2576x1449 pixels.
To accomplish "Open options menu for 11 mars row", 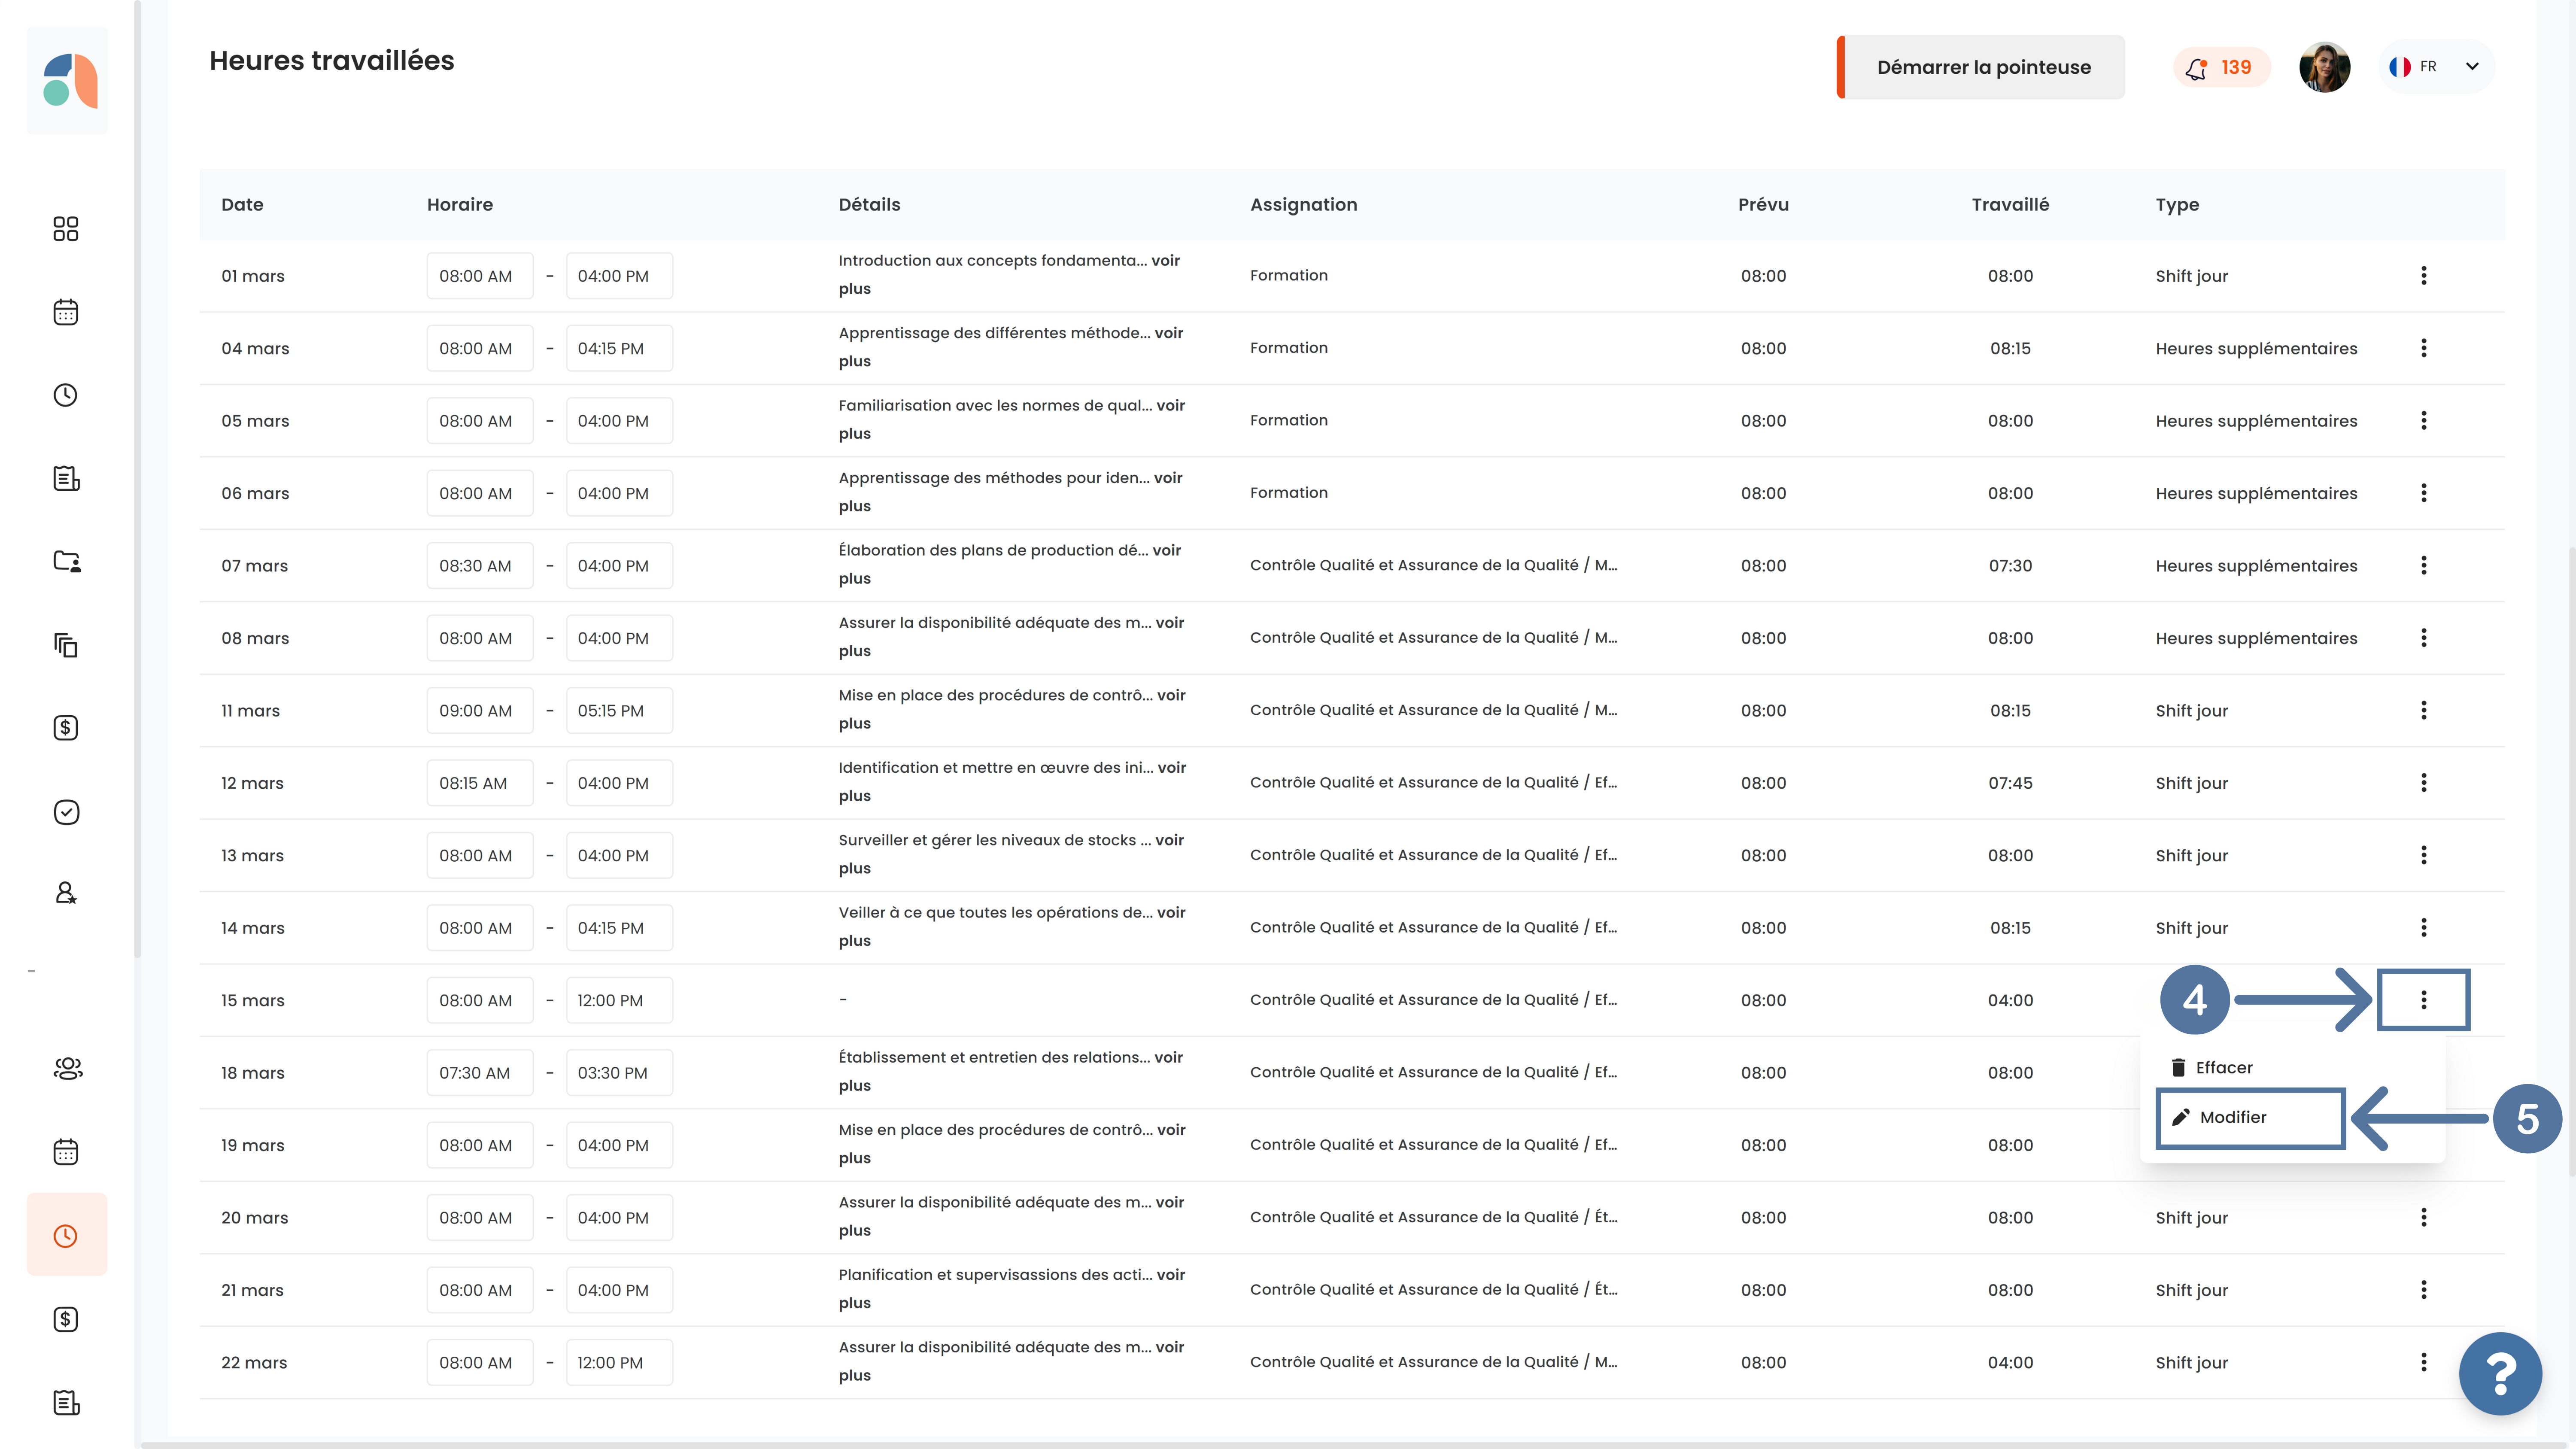I will pyautogui.click(x=2423, y=711).
